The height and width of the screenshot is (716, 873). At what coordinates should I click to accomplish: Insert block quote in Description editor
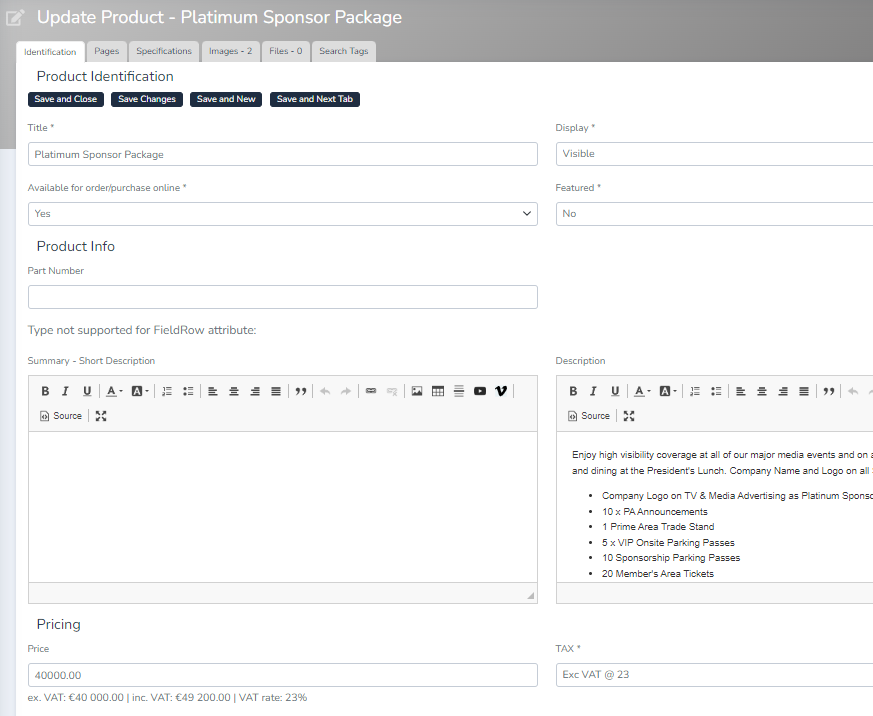point(828,391)
